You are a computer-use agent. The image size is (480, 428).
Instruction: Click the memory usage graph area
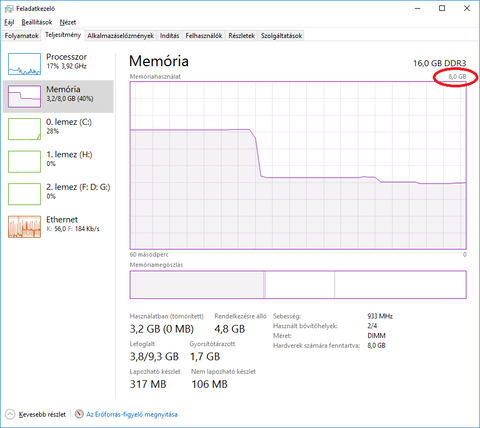(x=298, y=165)
